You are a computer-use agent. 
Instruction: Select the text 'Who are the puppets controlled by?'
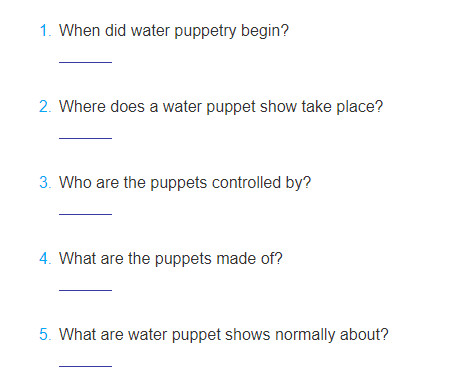coord(185,183)
